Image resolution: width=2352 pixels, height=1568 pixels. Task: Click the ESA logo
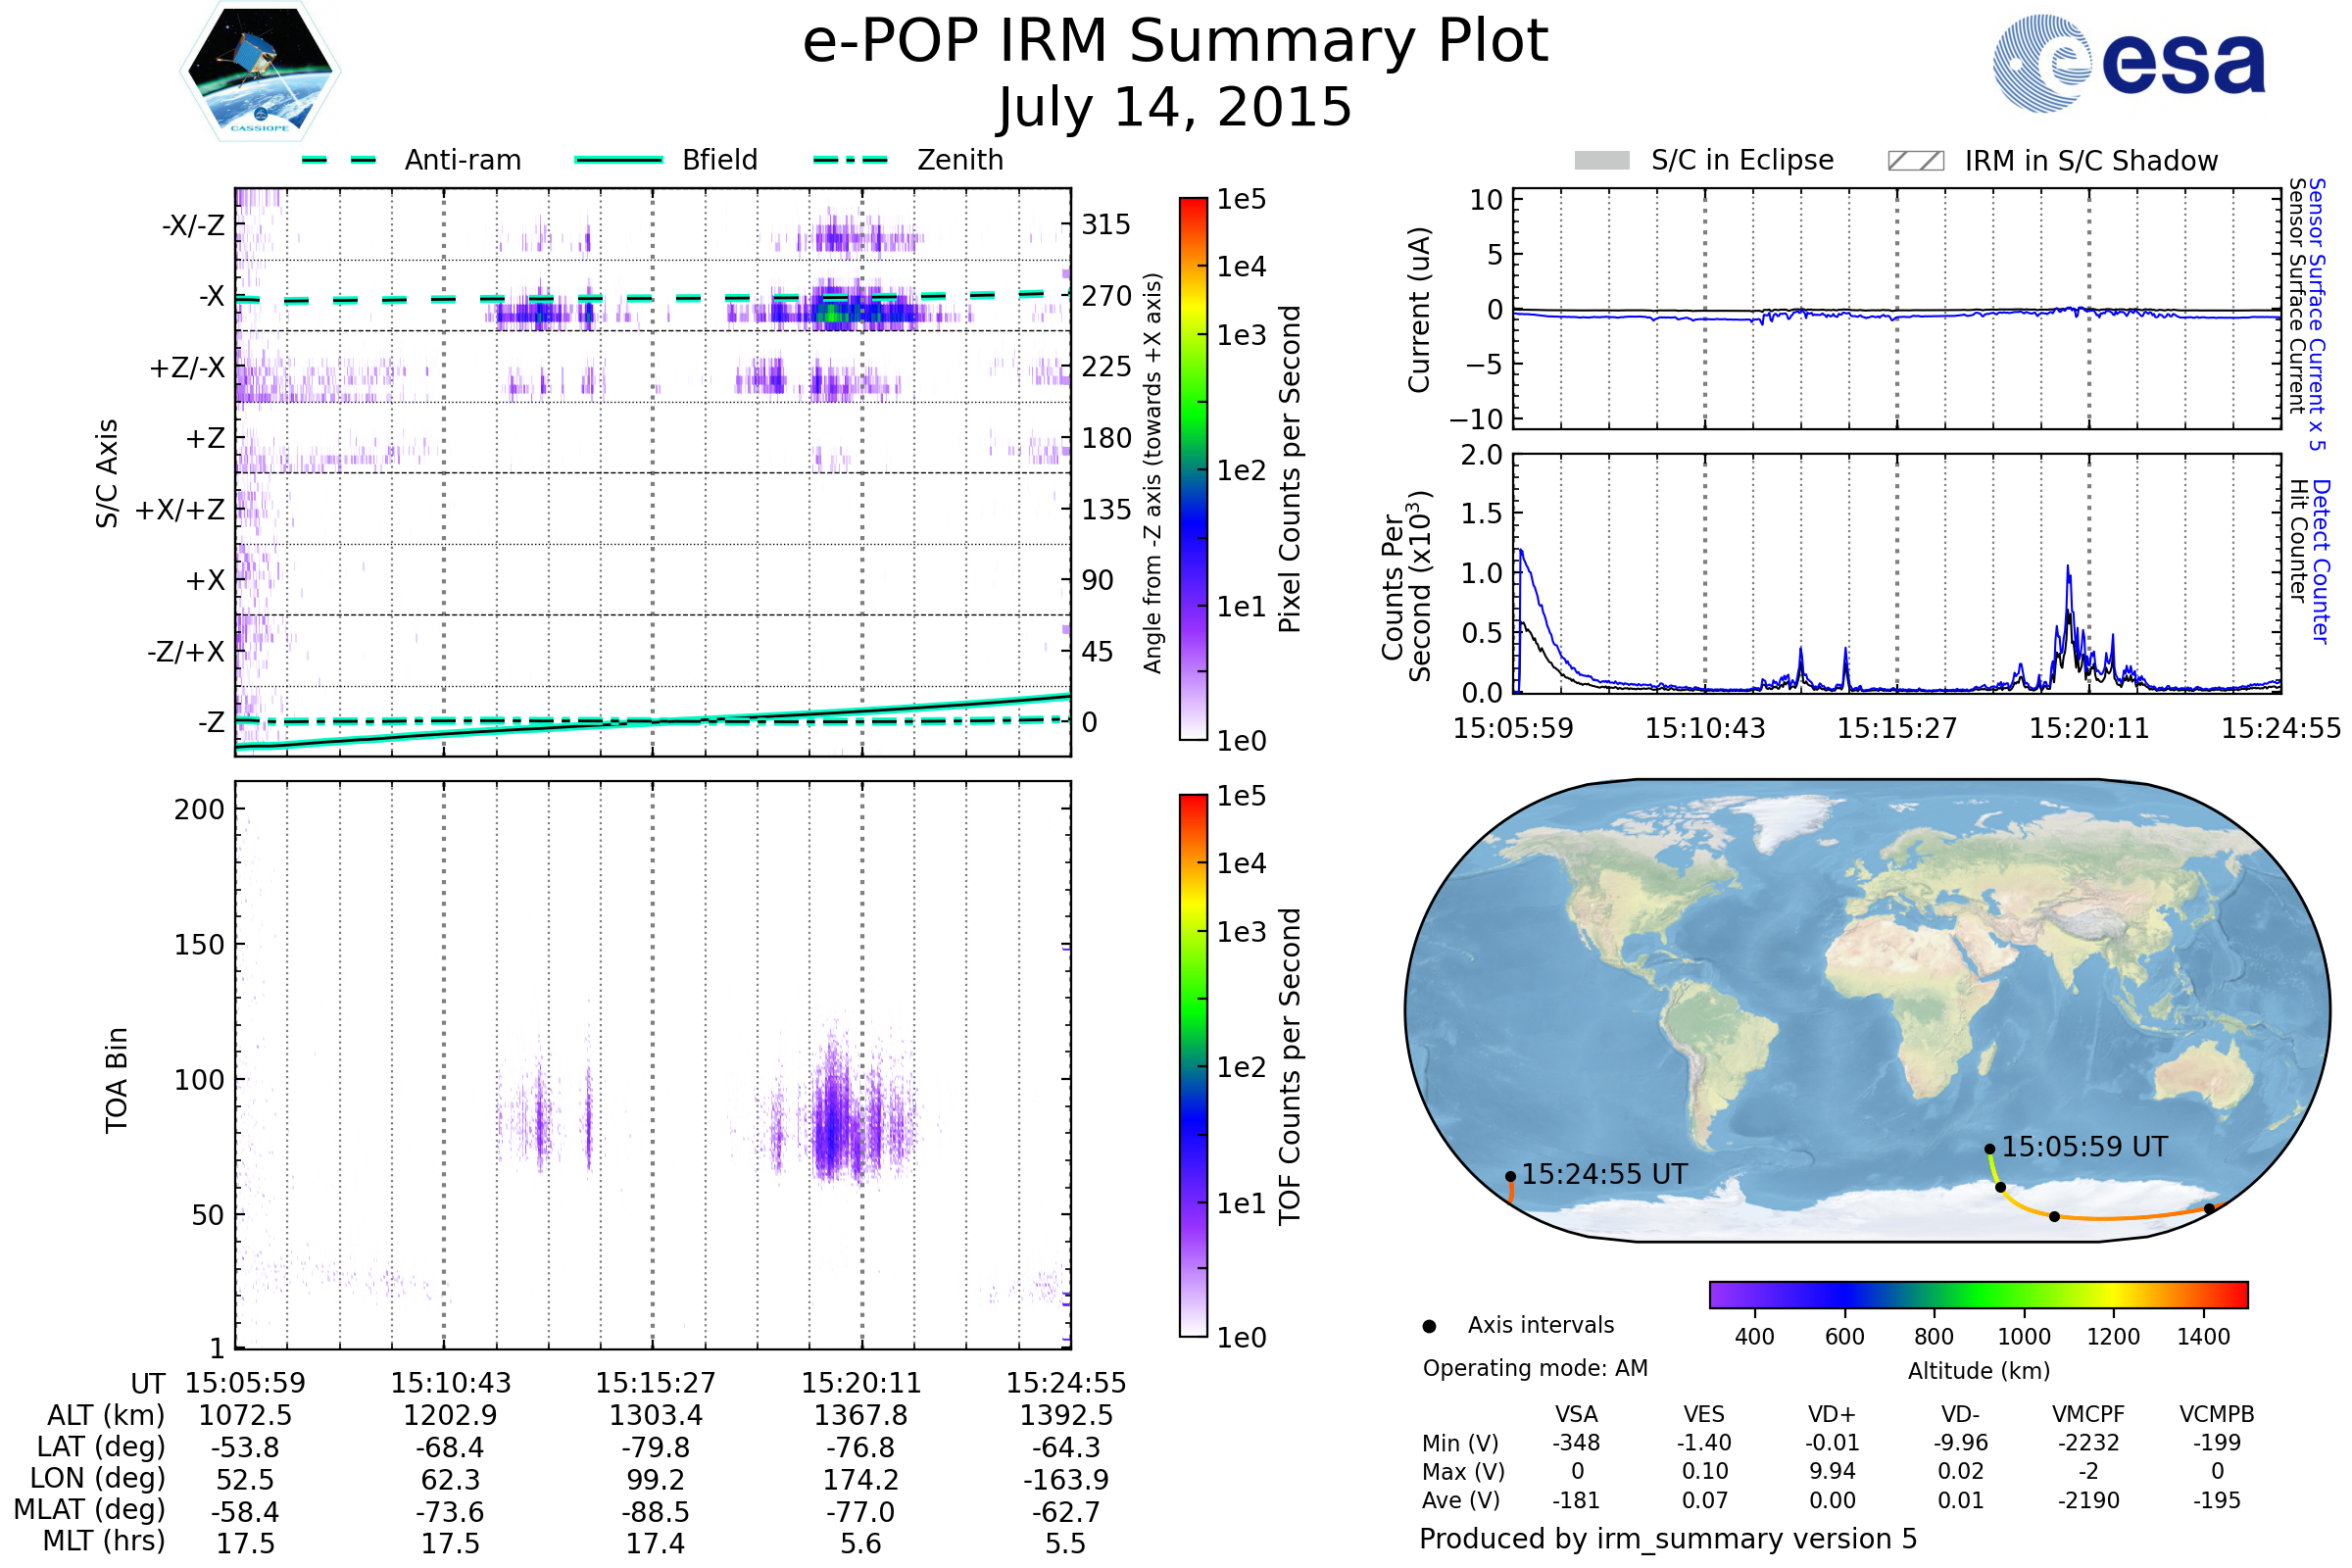[2128, 64]
